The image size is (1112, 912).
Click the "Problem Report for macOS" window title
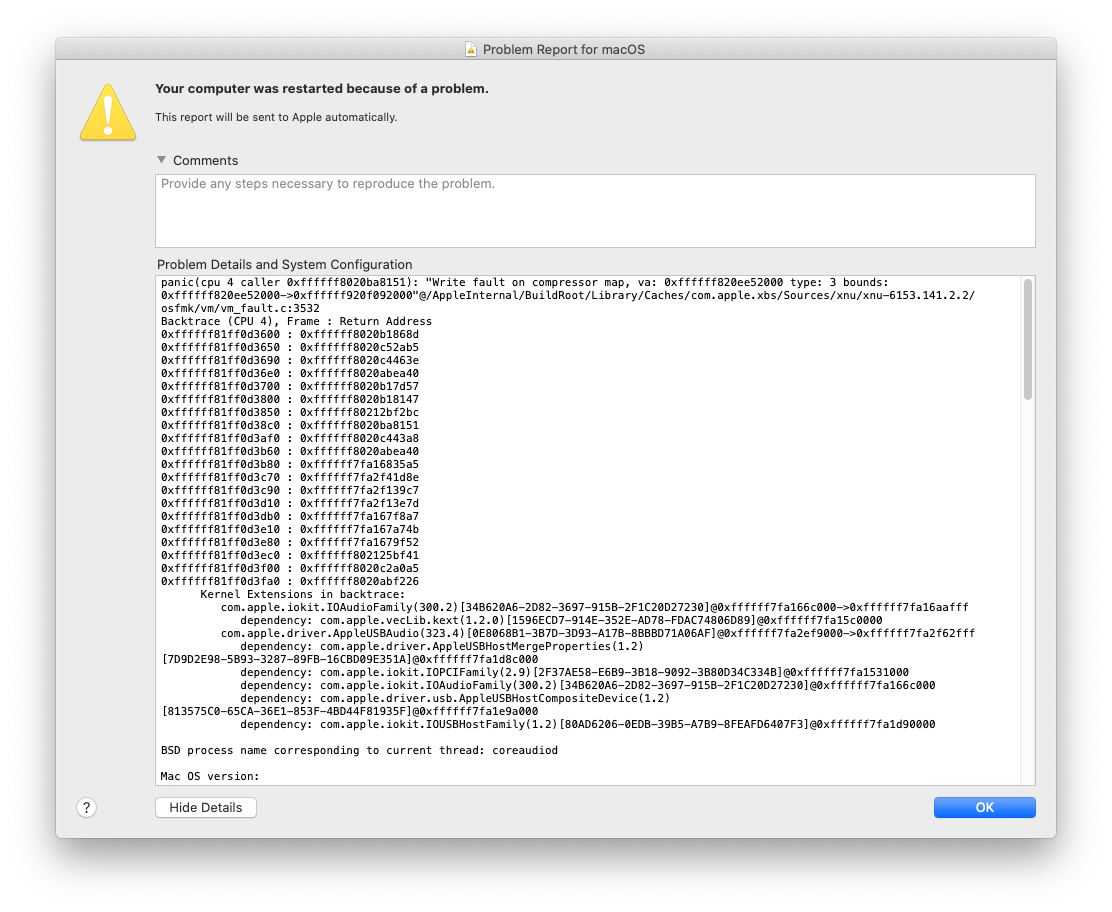pyautogui.click(x=564, y=50)
